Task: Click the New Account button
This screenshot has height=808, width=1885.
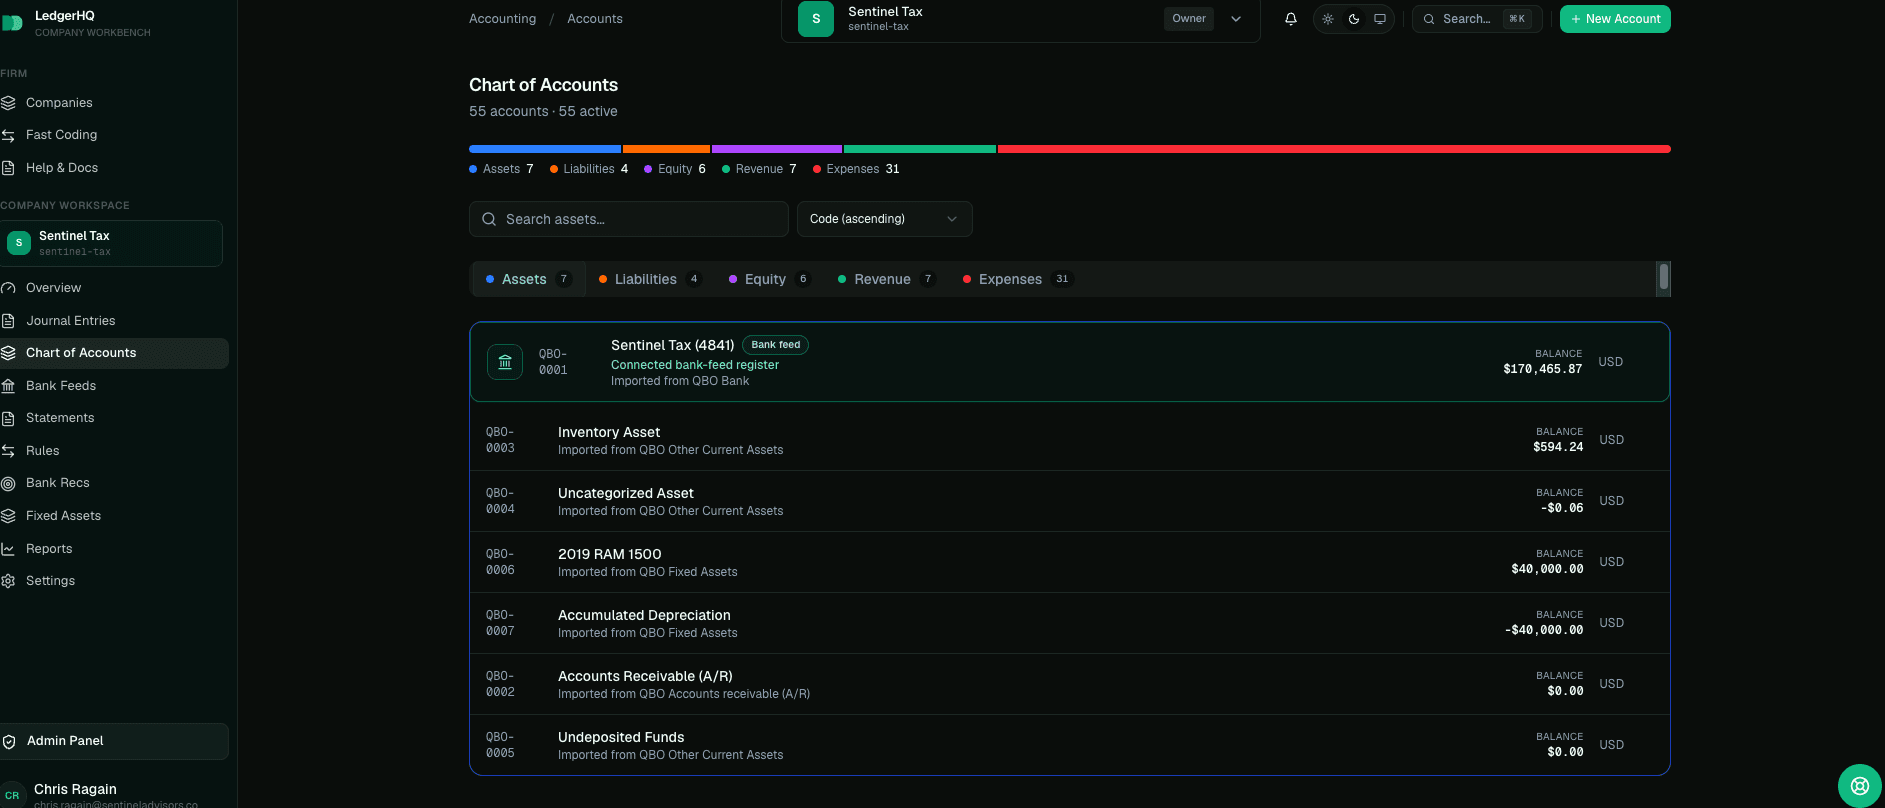Action: tap(1615, 19)
